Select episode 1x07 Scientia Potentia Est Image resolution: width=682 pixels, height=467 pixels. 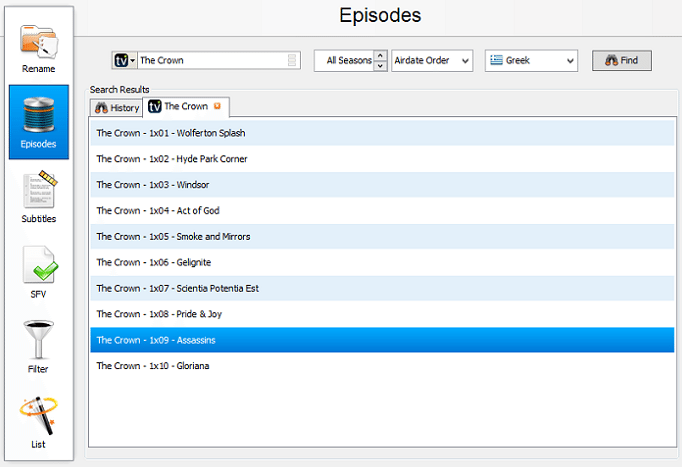382,288
